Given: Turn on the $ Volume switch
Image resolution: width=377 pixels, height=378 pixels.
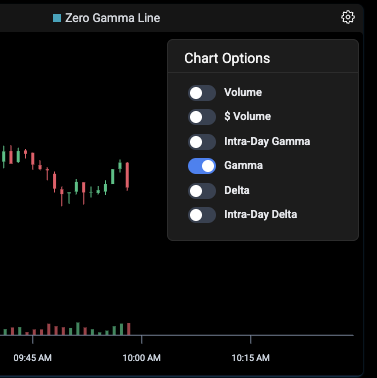Looking at the screenshot, I should [x=202, y=117].
